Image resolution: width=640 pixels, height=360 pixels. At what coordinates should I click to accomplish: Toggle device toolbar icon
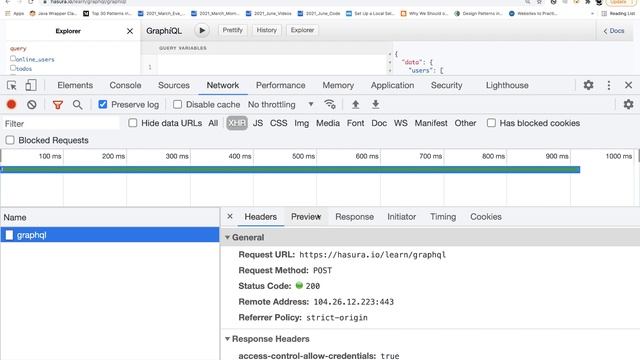pyautogui.click(x=31, y=85)
